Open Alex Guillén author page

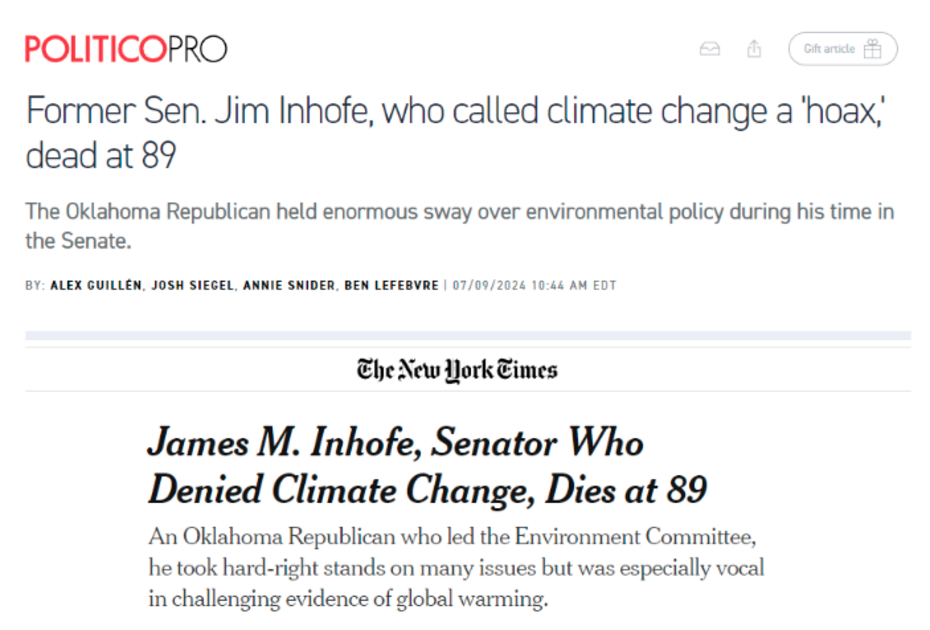coord(96,285)
